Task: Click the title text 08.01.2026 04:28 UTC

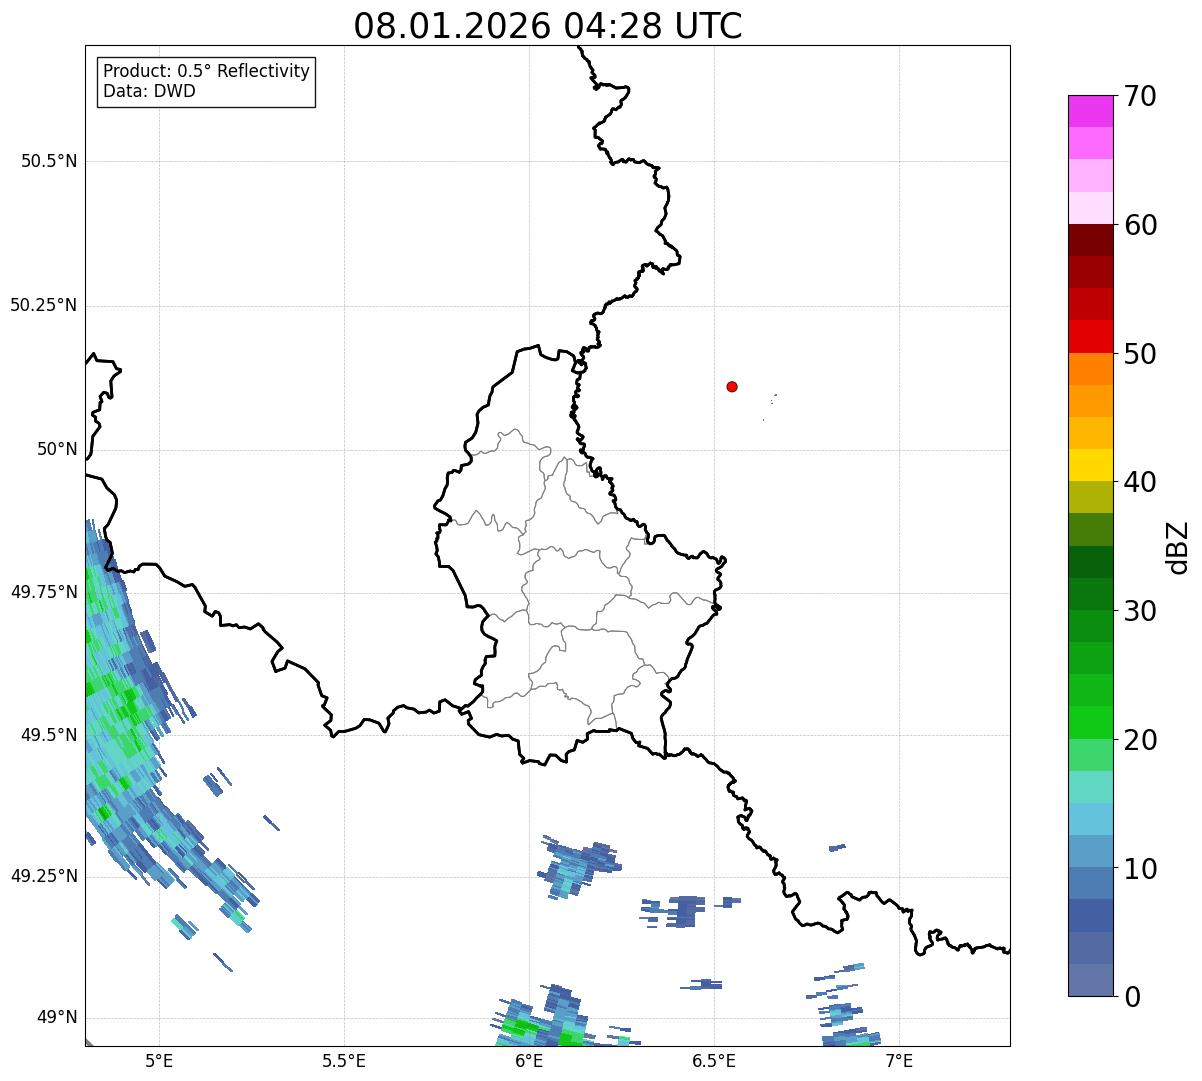Action: (x=548, y=26)
